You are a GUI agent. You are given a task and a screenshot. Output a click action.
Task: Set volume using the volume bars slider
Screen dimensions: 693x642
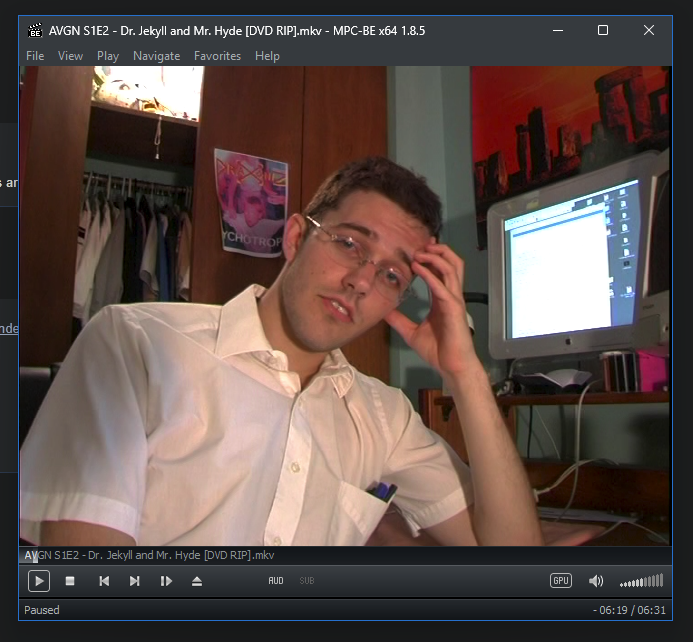pyautogui.click(x=642, y=581)
